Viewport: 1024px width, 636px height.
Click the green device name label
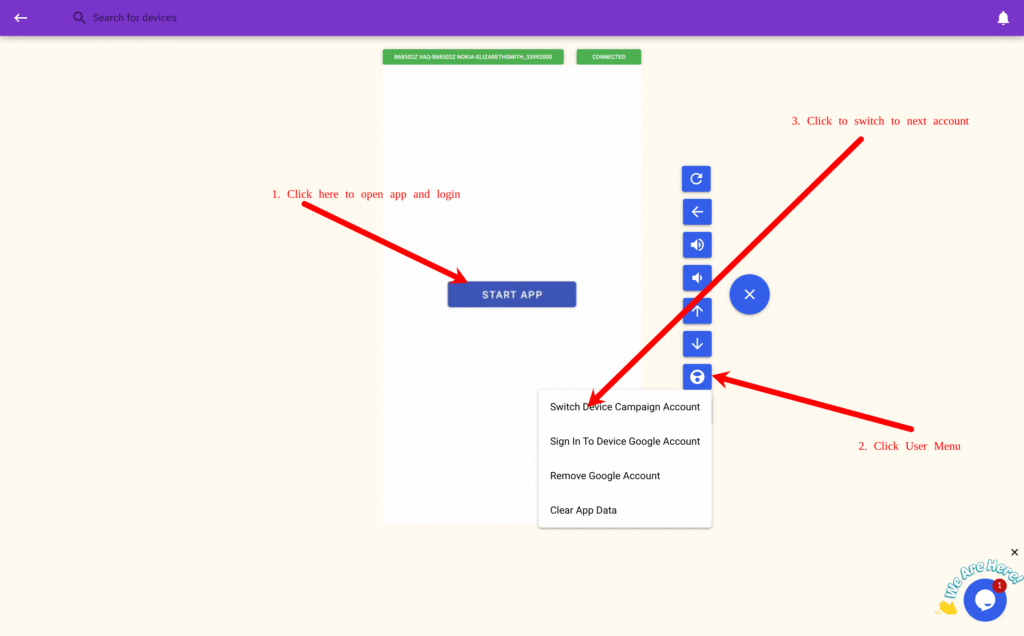point(472,57)
